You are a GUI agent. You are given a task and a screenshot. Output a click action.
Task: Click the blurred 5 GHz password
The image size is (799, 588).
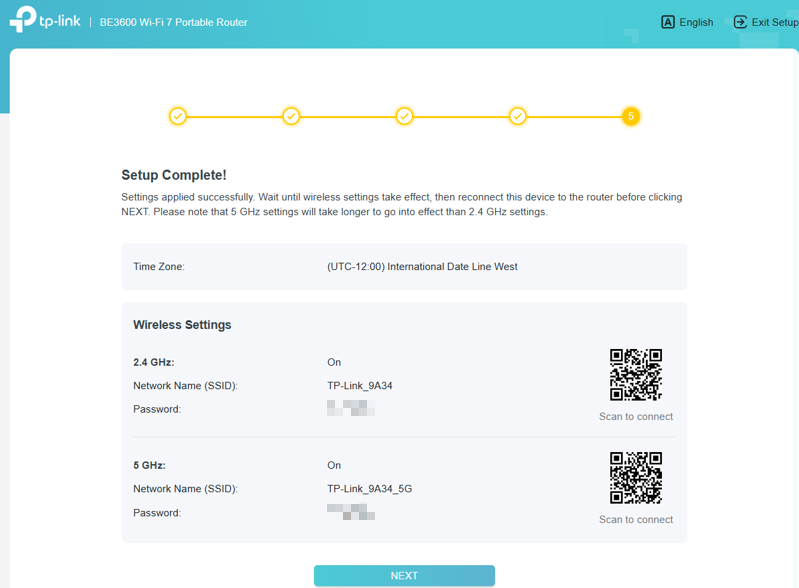coord(351,513)
